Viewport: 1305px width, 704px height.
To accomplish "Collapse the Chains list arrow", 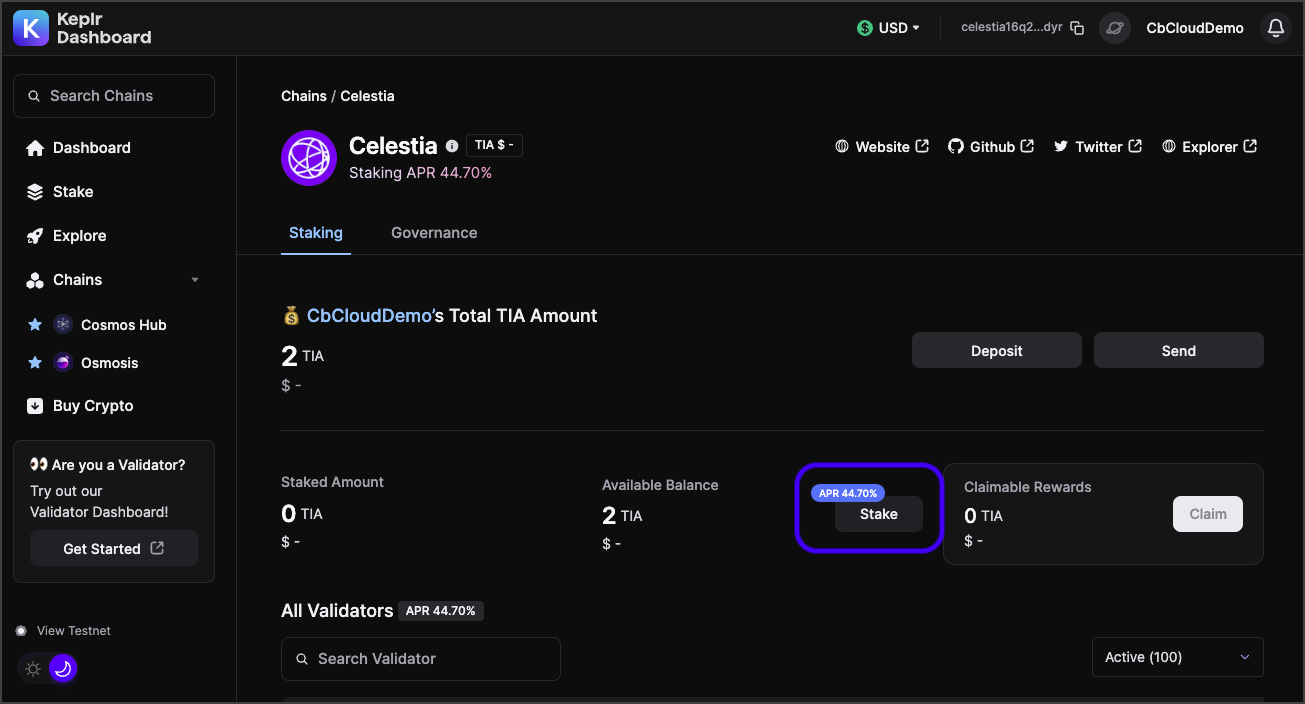I will (x=195, y=280).
